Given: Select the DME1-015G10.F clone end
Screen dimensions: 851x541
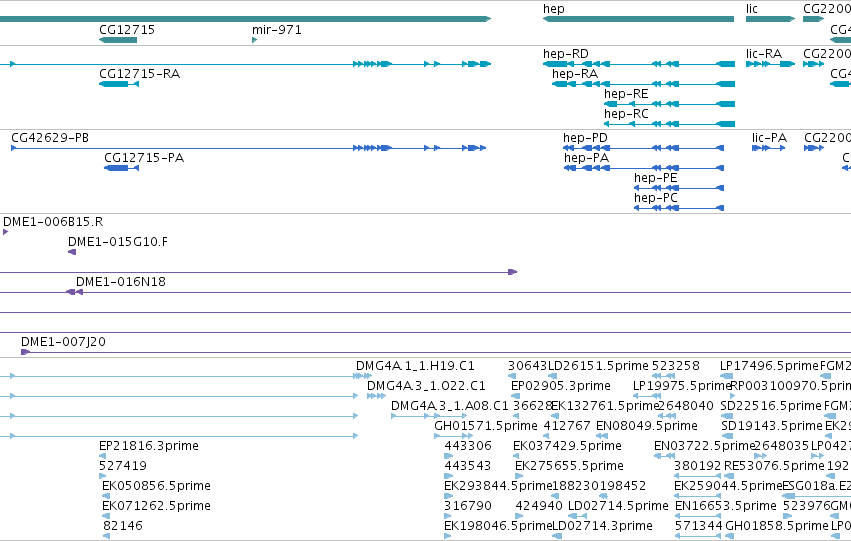Looking at the screenshot, I should click(x=72, y=252).
